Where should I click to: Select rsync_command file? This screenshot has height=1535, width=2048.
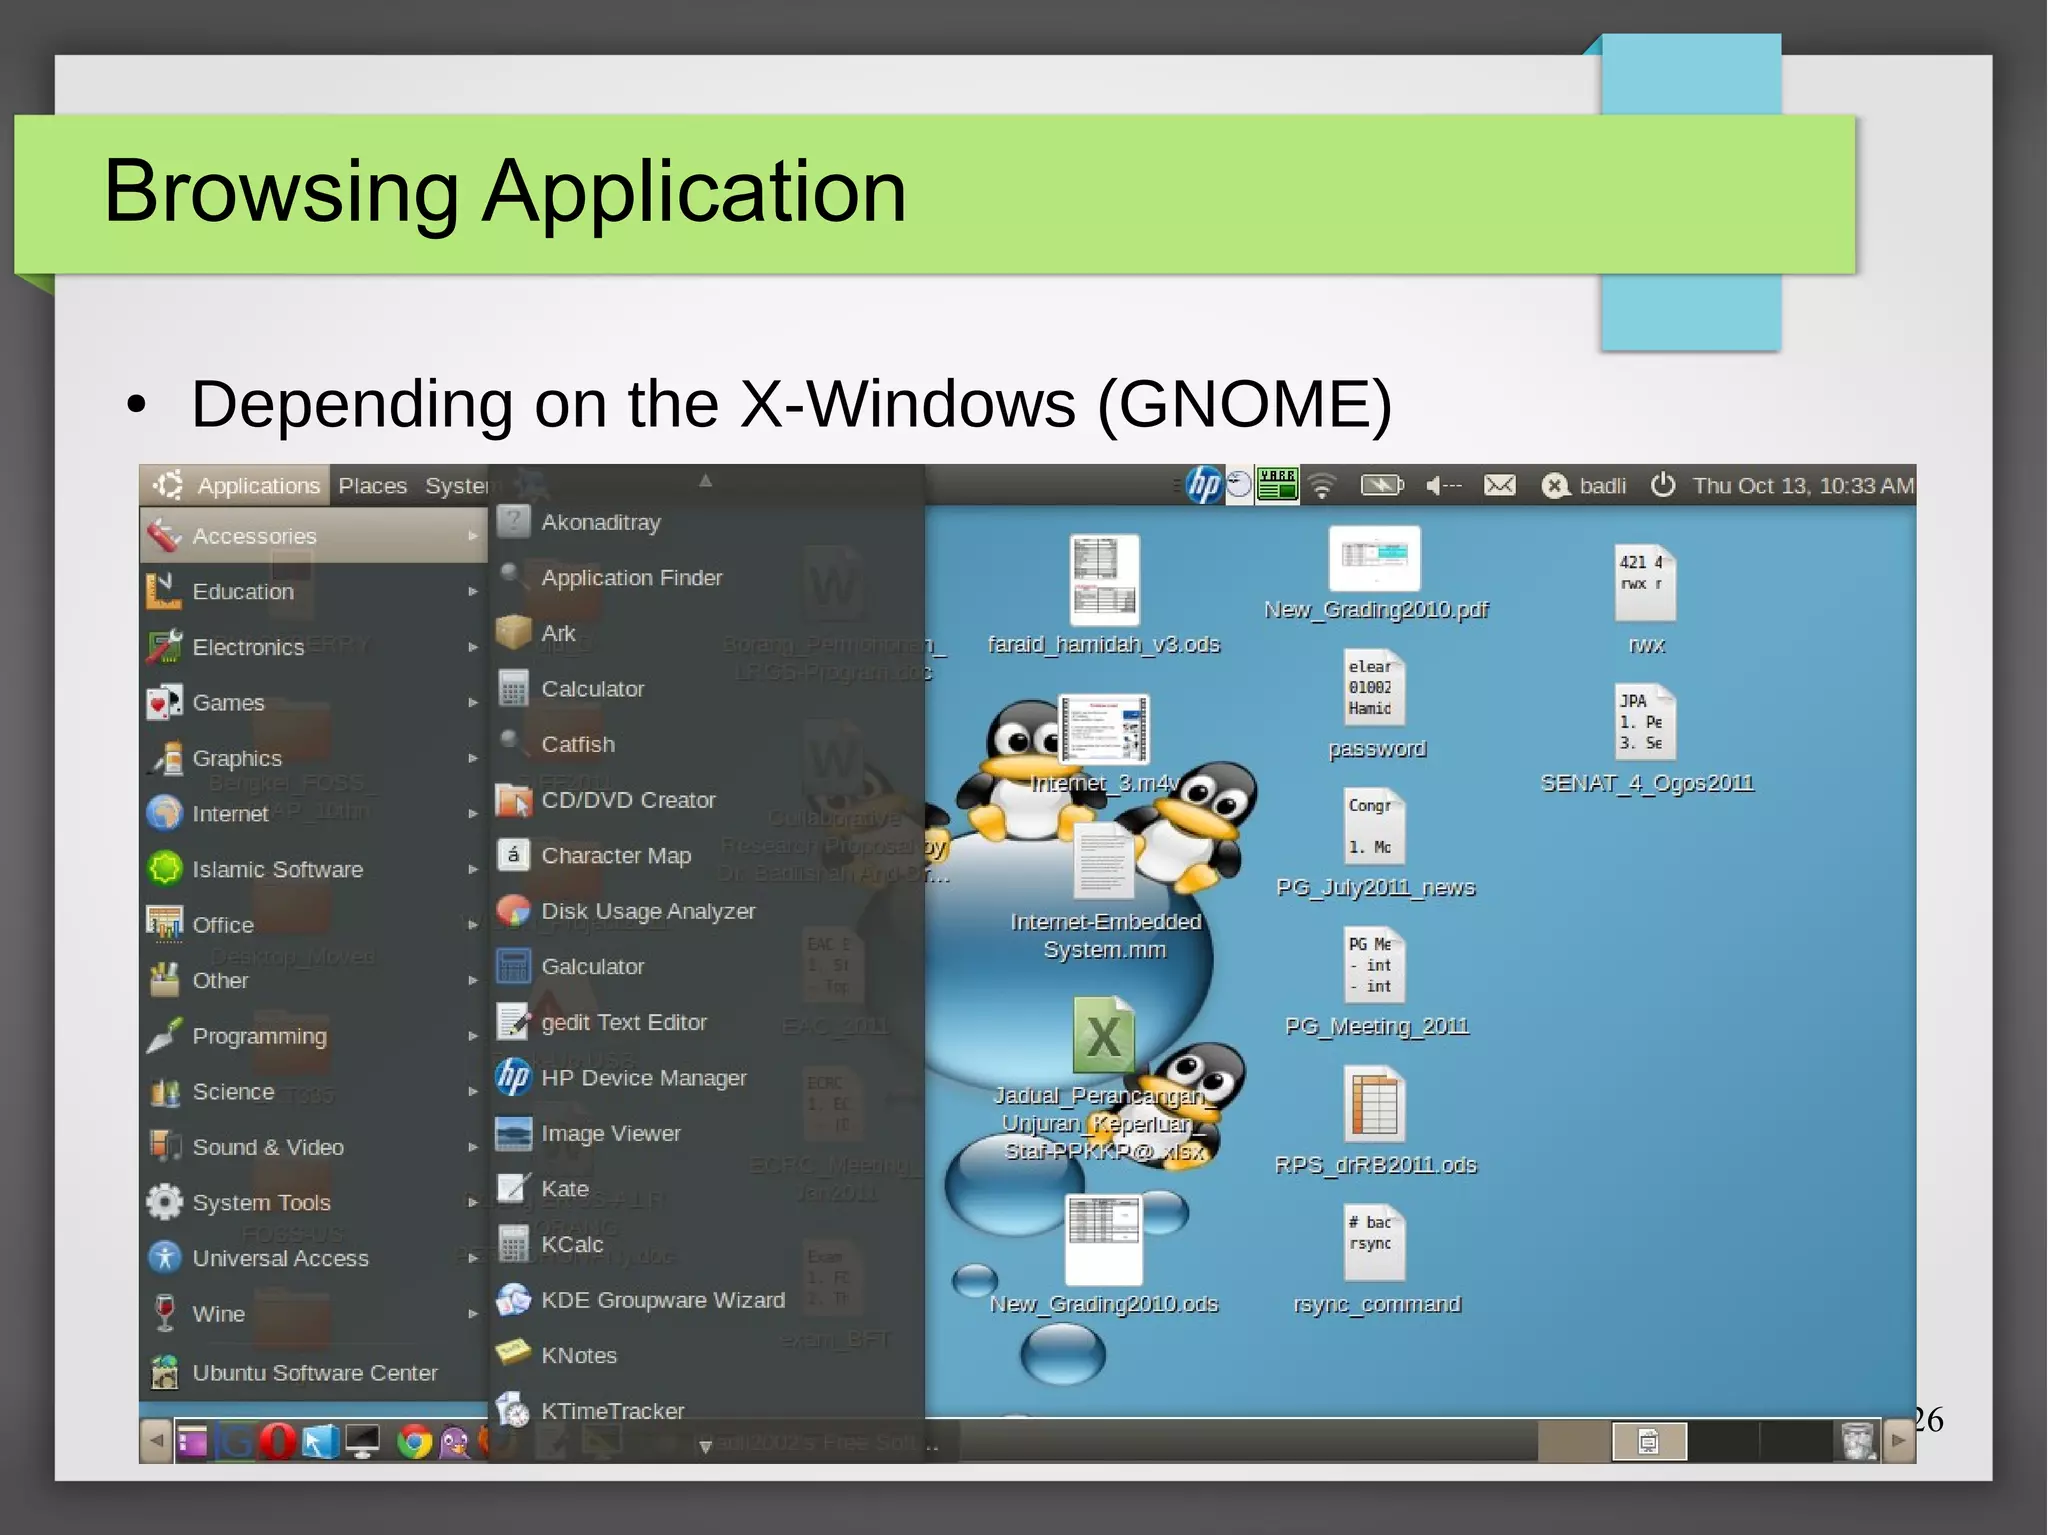(1376, 1260)
